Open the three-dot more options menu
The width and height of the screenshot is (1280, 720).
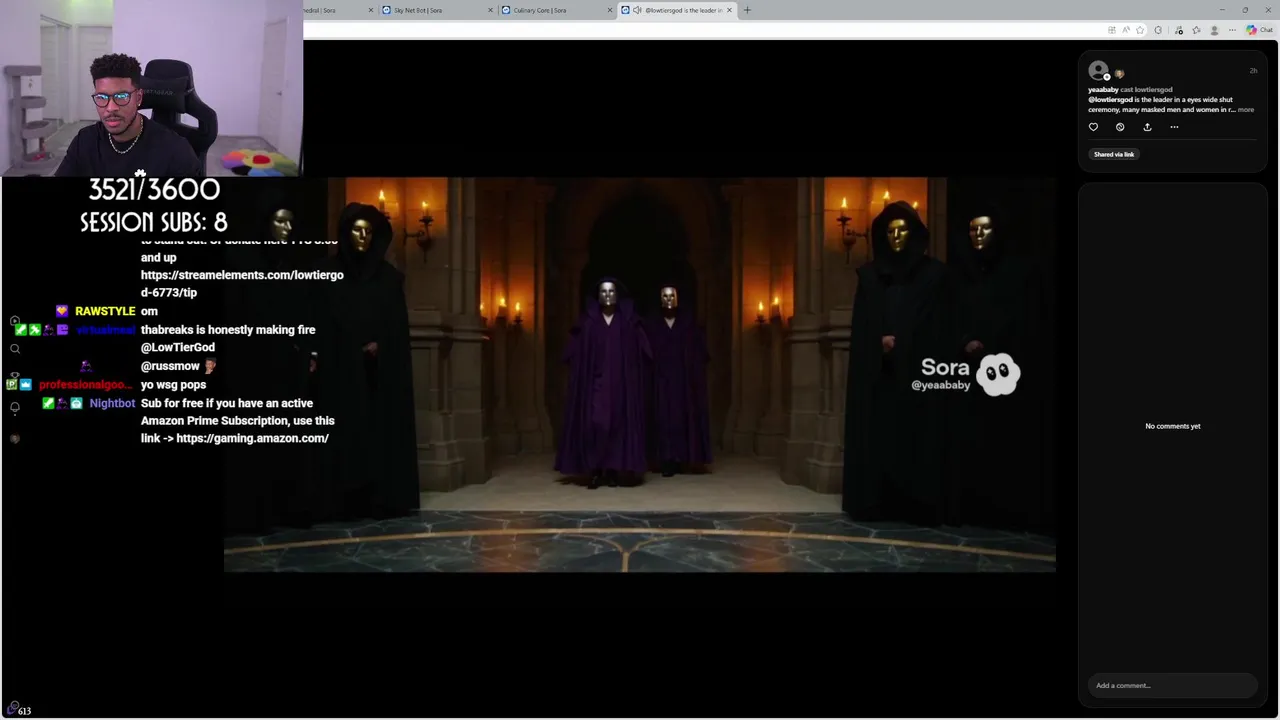tap(1174, 127)
